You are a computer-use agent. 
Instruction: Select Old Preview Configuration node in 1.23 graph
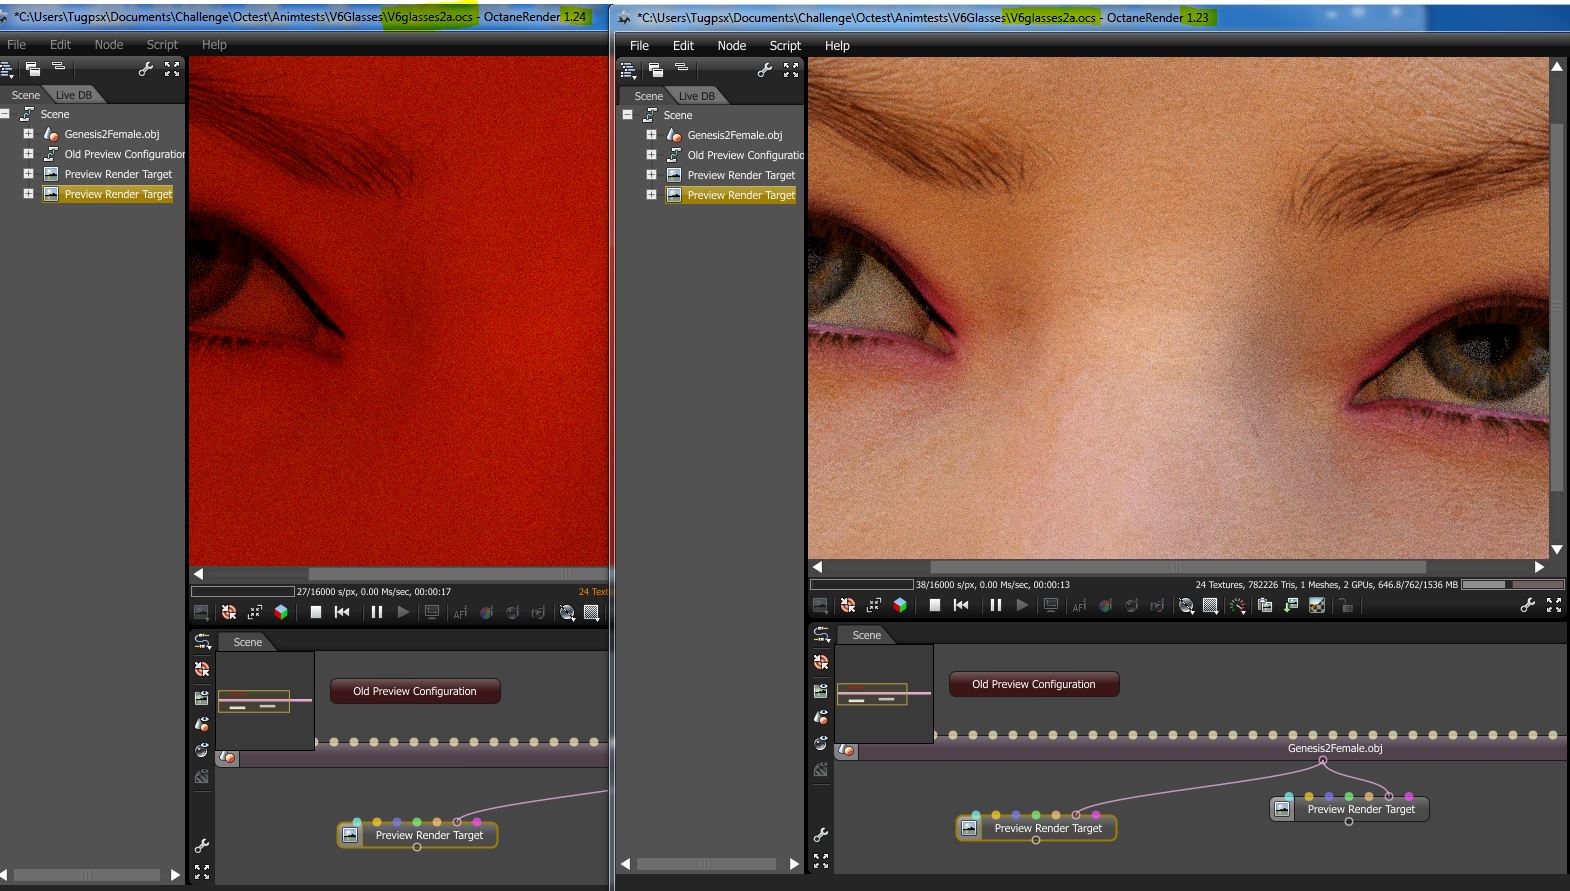click(1034, 684)
